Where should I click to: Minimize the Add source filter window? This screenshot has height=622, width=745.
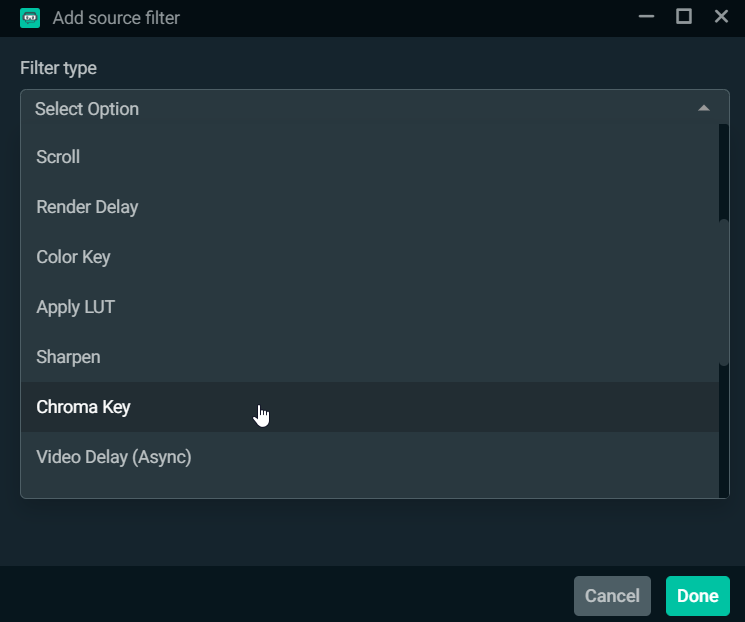(646, 17)
